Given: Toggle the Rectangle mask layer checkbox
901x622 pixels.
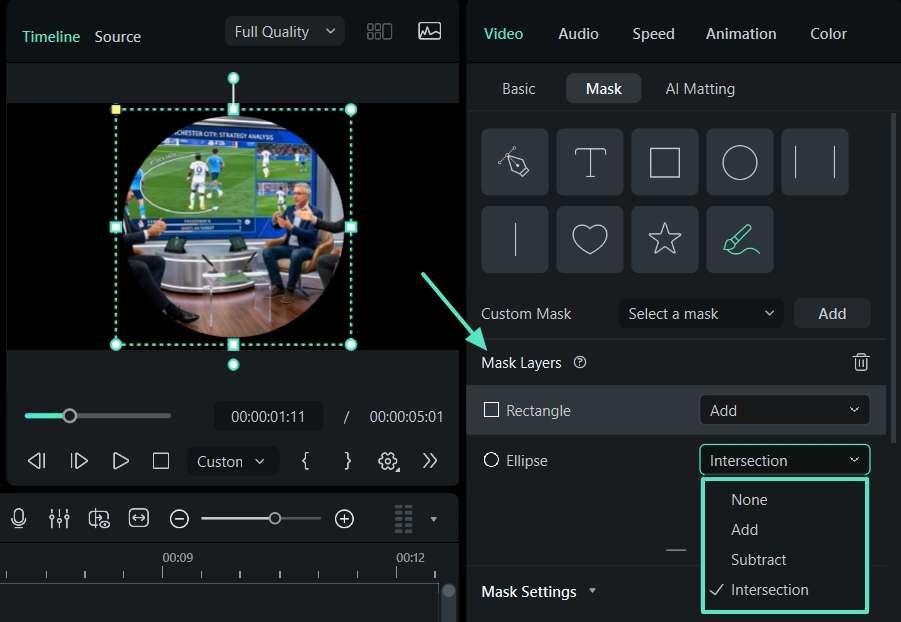Looking at the screenshot, I should pyautogui.click(x=491, y=410).
